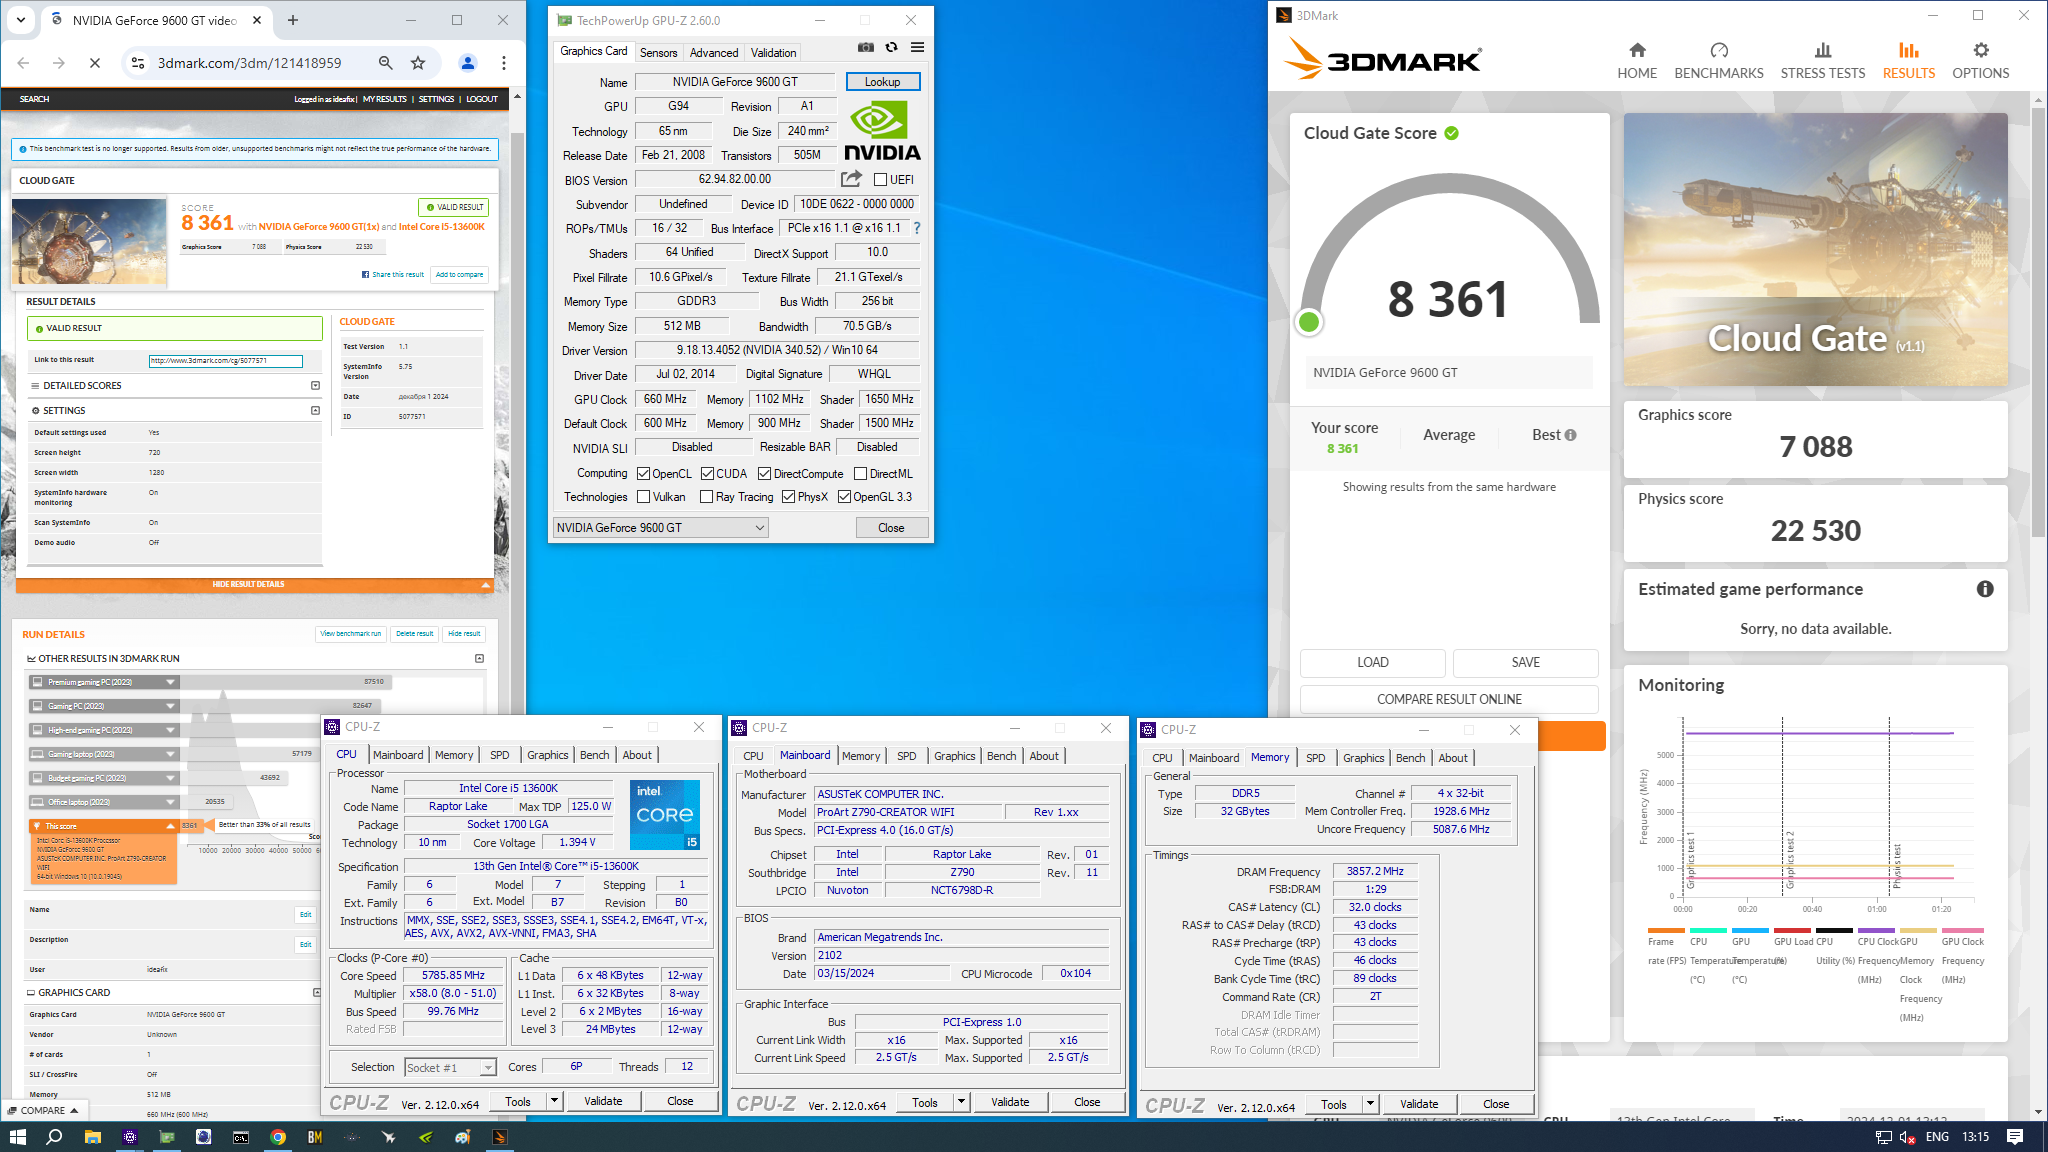This screenshot has height=1152, width=2048.
Task: Export BIOS with GPU-Z share icon
Action: [851, 179]
